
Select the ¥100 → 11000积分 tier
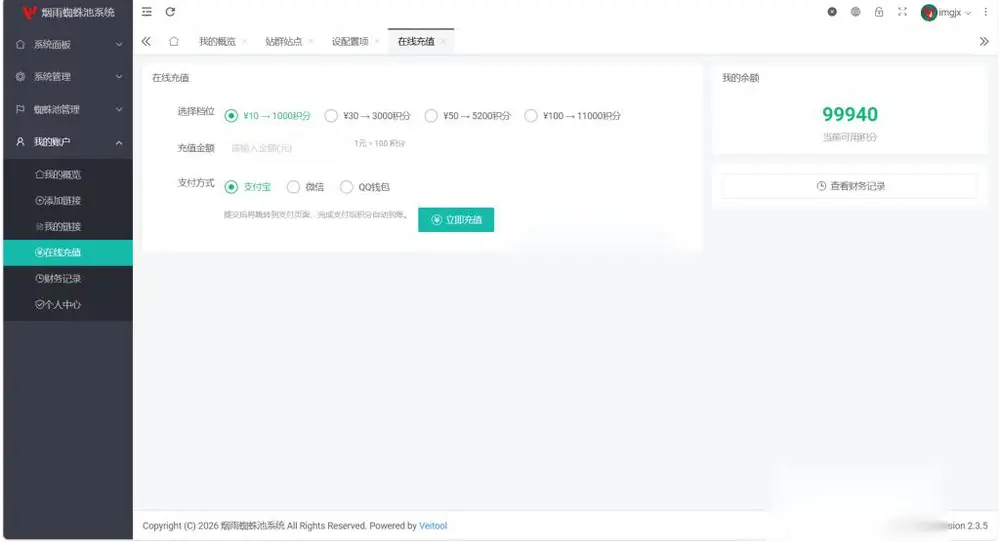click(x=572, y=115)
